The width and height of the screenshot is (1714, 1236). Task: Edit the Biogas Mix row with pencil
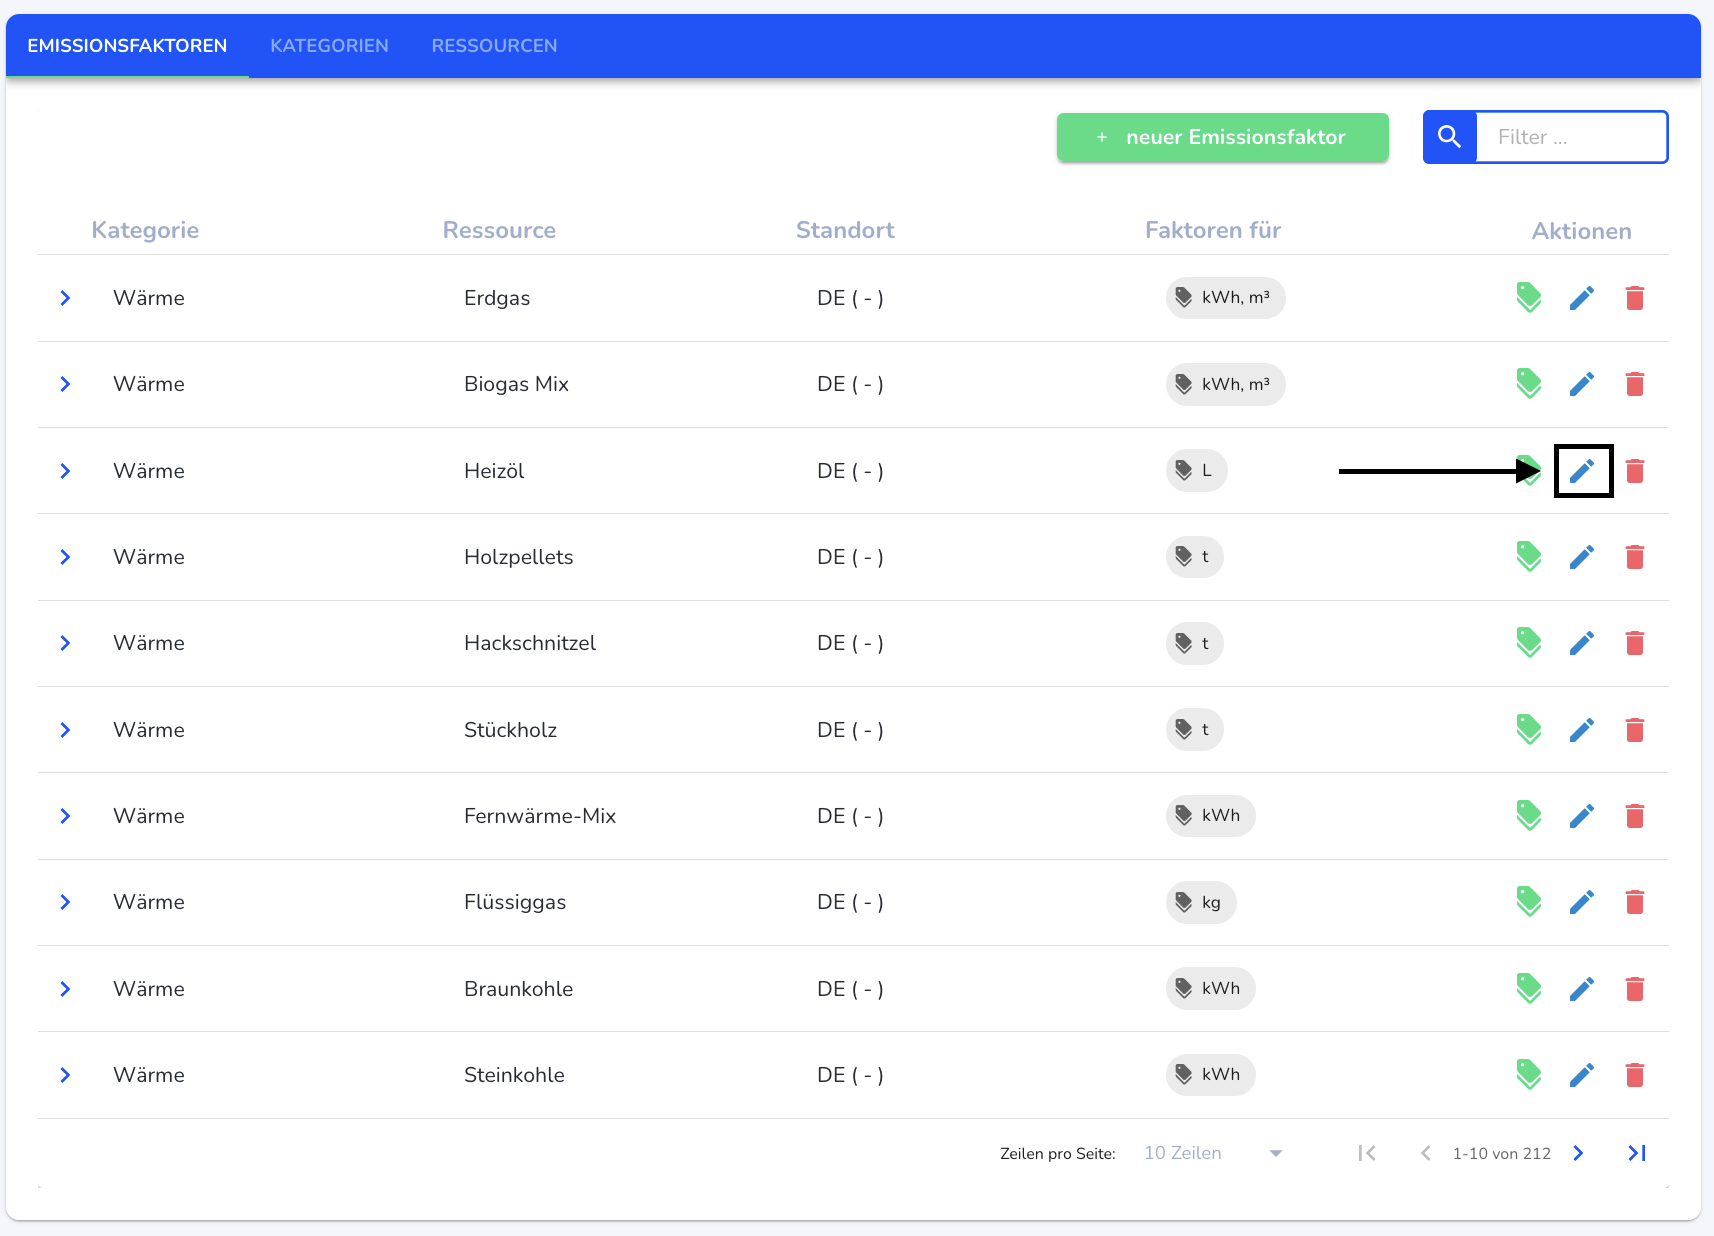(1582, 384)
